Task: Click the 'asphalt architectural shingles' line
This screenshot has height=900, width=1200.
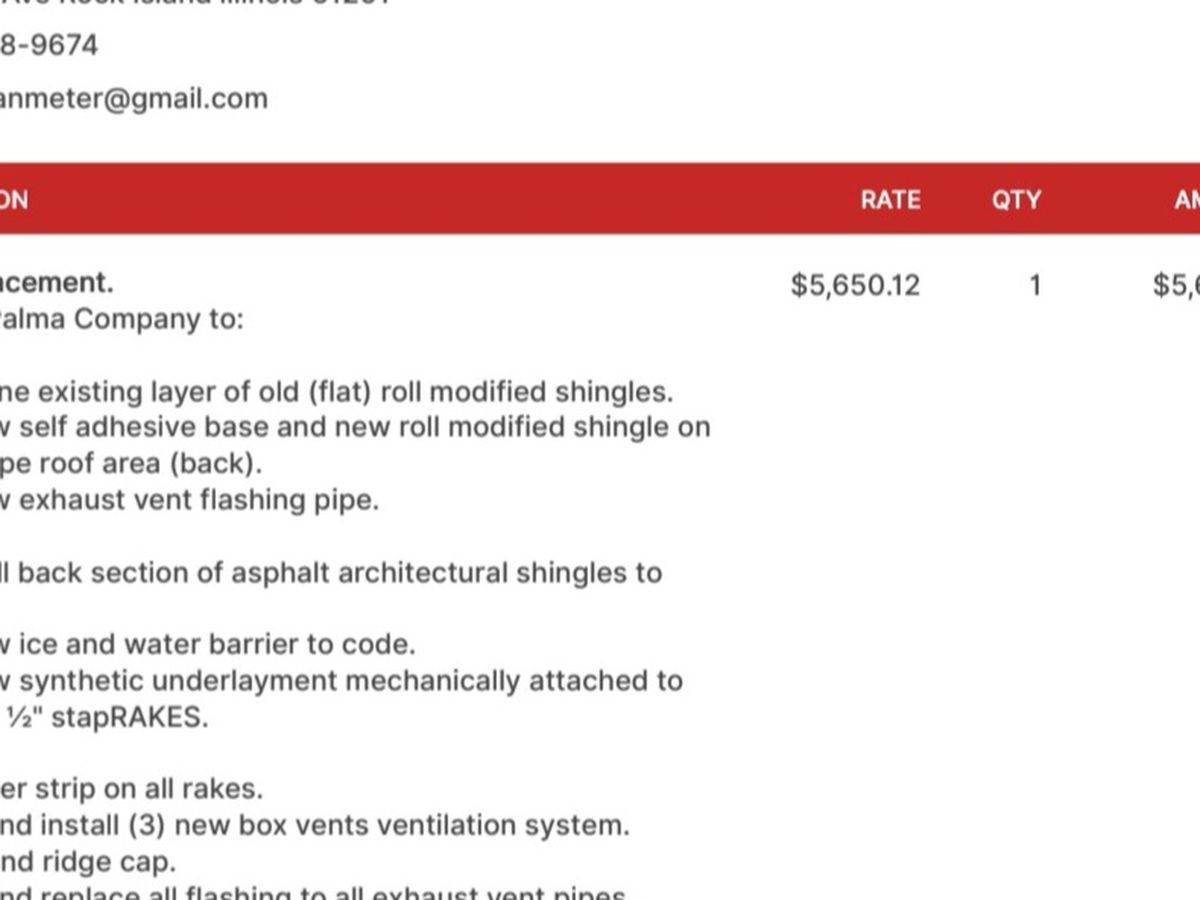Action: (331, 573)
